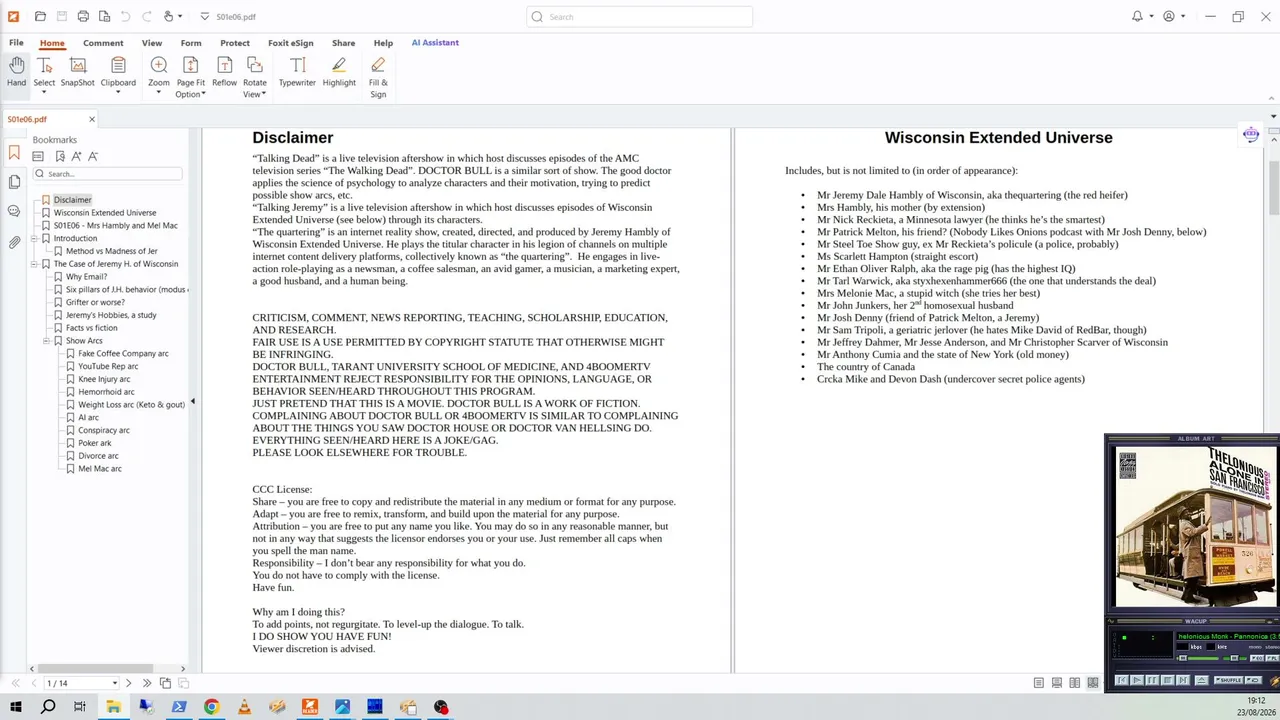The image size is (1280, 720).
Task: Enable continuous page view mode
Action: tap(1057, 683)
